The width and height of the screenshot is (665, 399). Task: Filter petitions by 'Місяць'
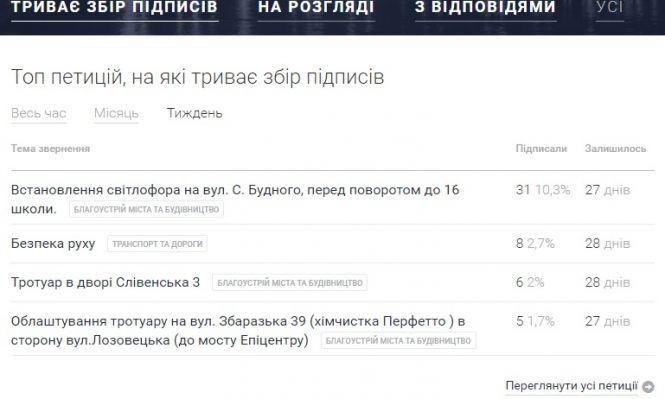click(x=116, y=113)
